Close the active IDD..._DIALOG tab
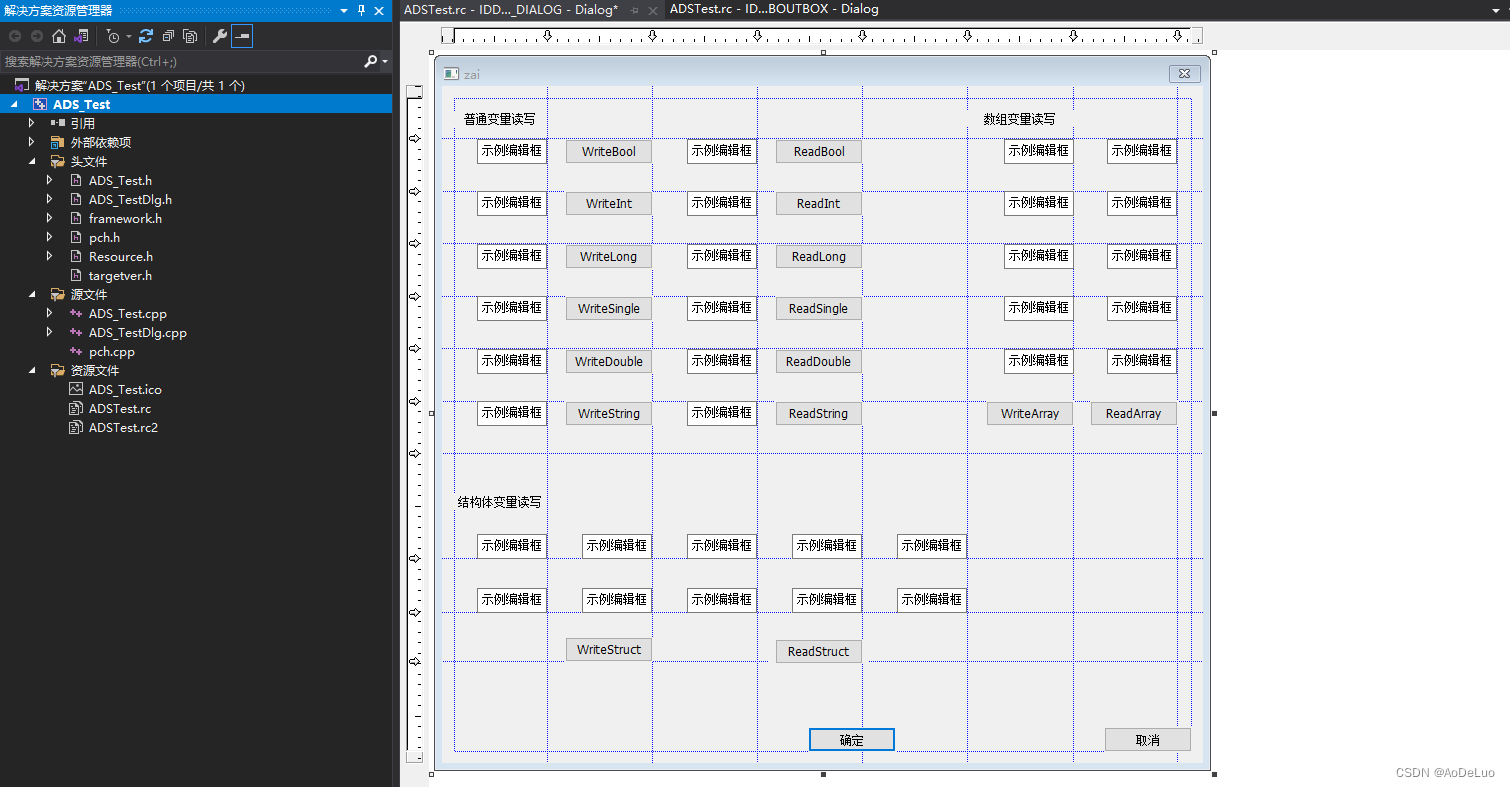The height and width of the screenshot is (787, 1510). tap(653, 10)
